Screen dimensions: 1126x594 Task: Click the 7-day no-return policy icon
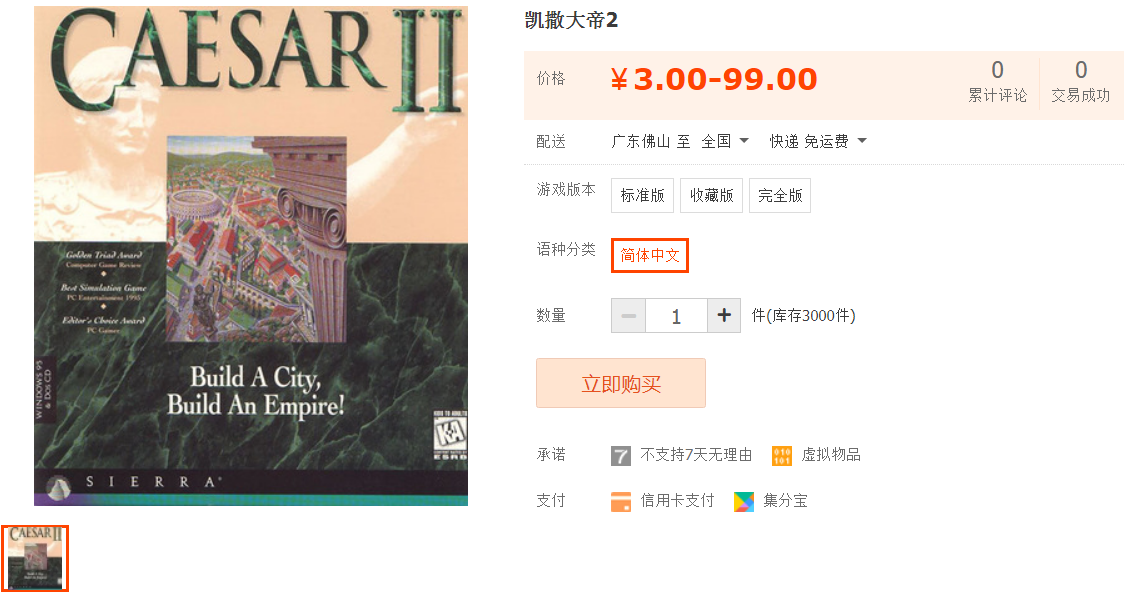[620, 455]
